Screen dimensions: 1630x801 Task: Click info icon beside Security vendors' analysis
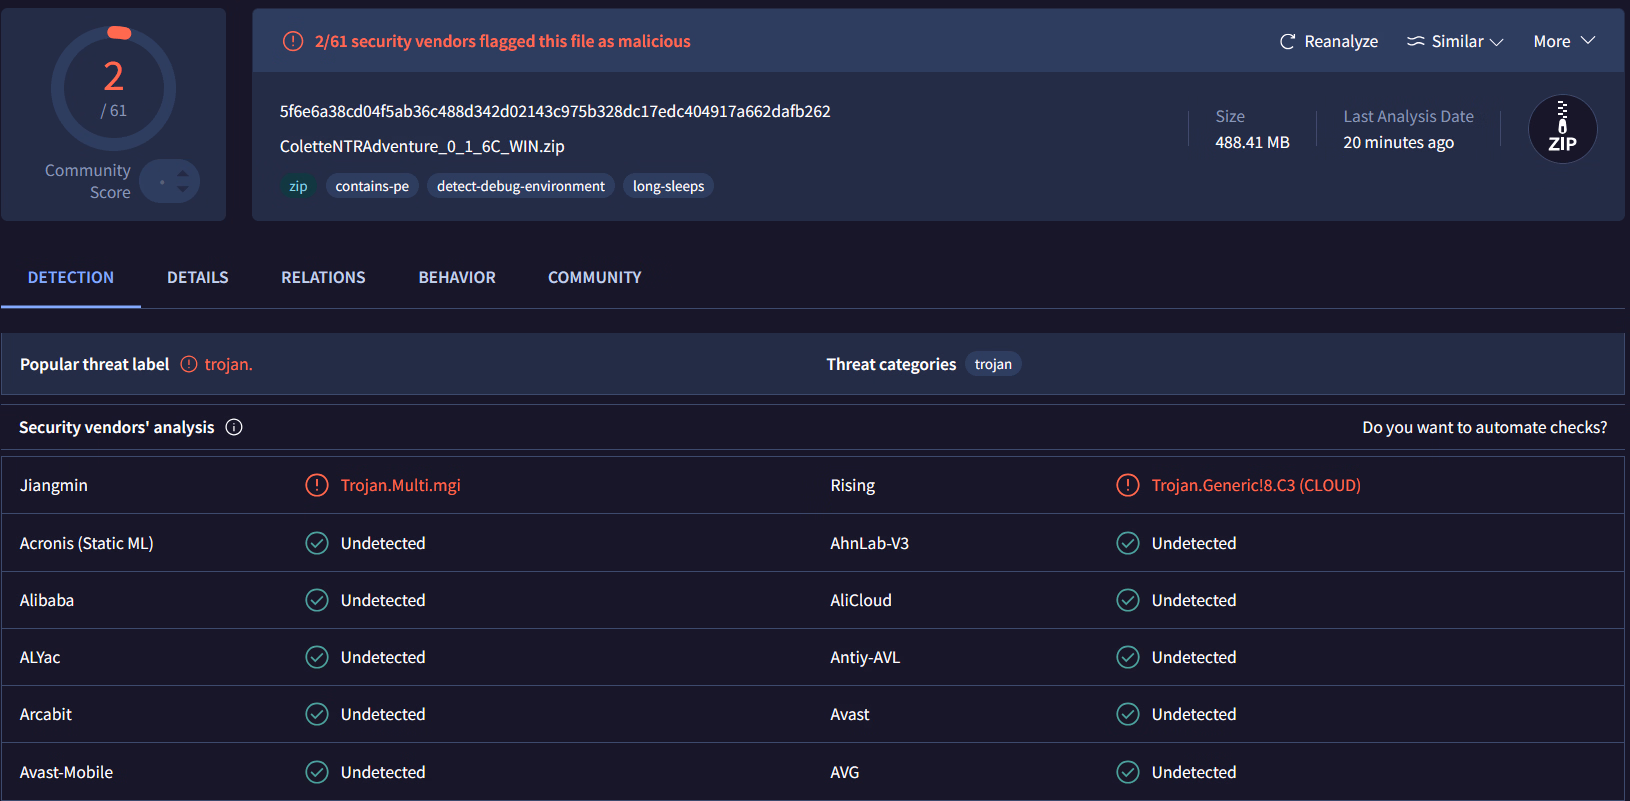tap(234, 427)
